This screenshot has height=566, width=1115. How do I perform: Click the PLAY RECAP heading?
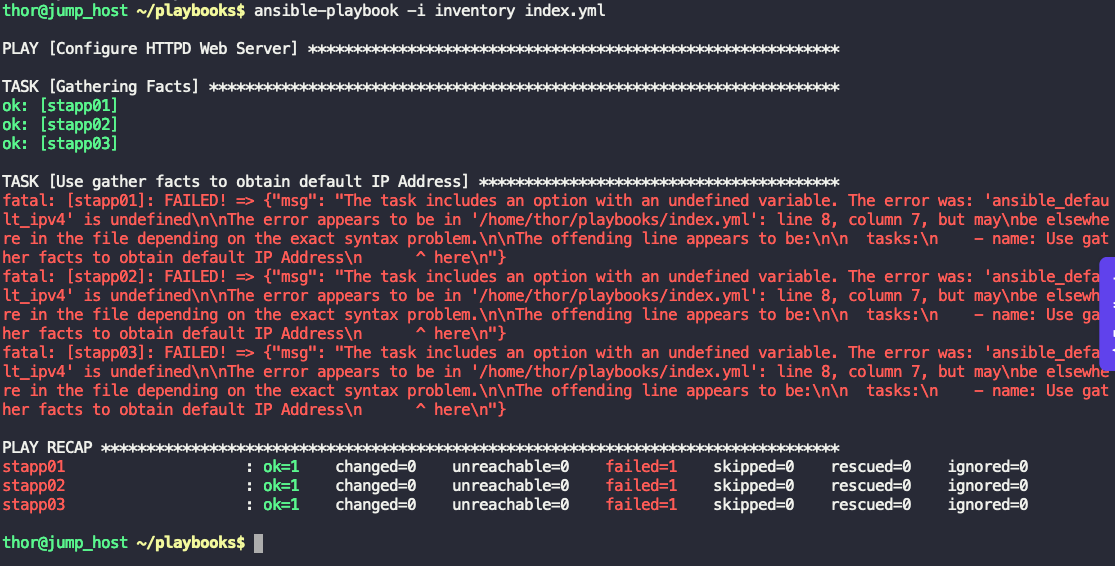click(48, 448)
